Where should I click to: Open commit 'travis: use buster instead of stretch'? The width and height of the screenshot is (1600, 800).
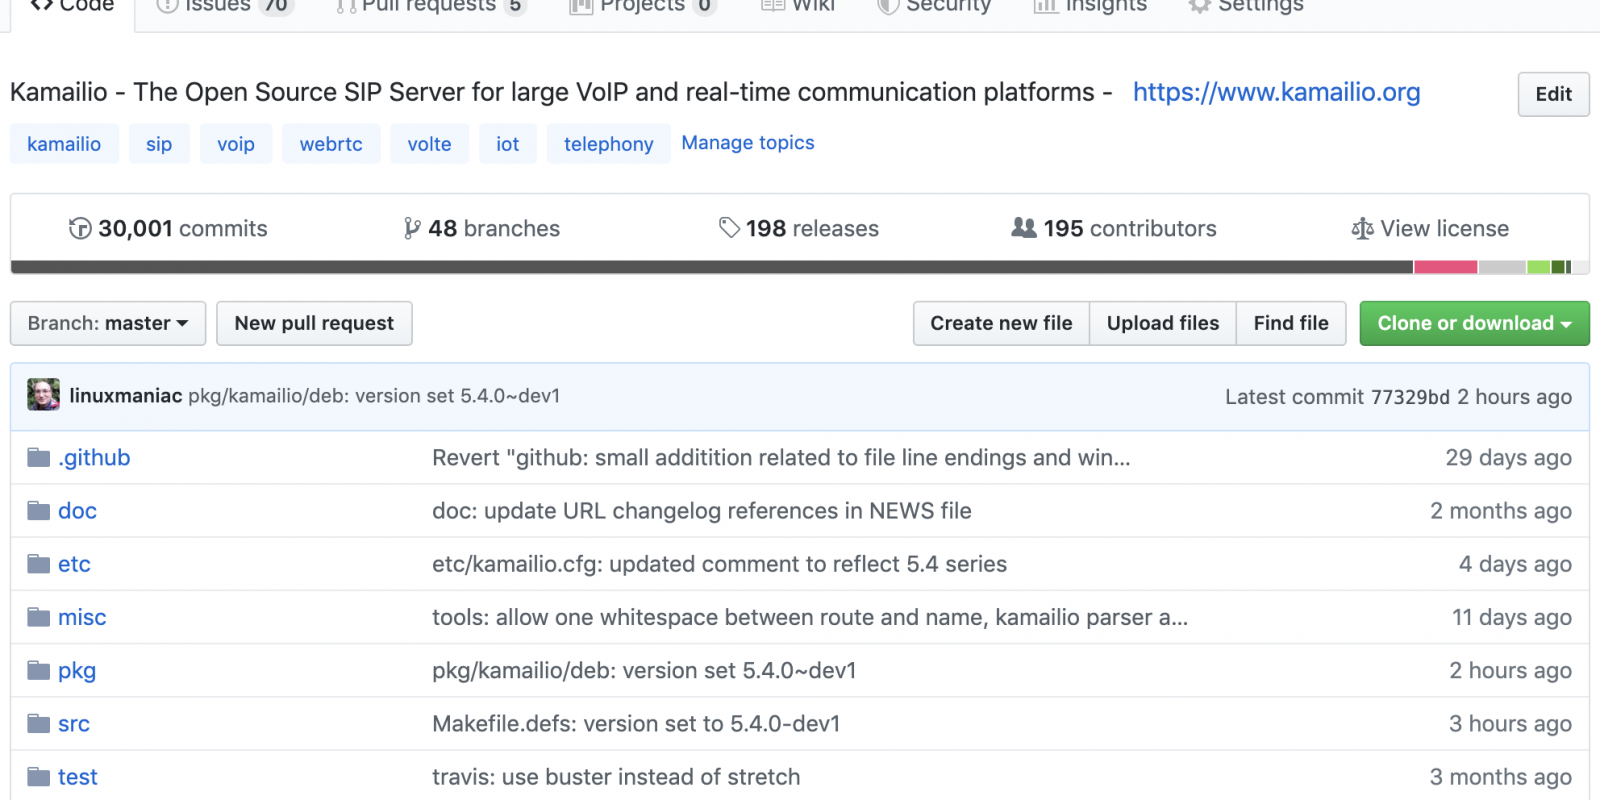coord(616,776)
